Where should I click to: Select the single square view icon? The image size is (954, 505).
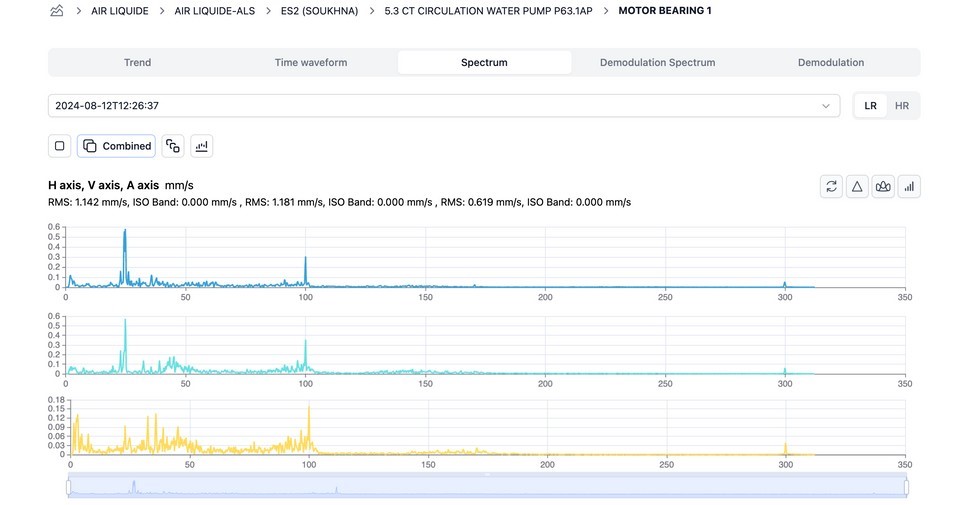[x=60, y=146]
